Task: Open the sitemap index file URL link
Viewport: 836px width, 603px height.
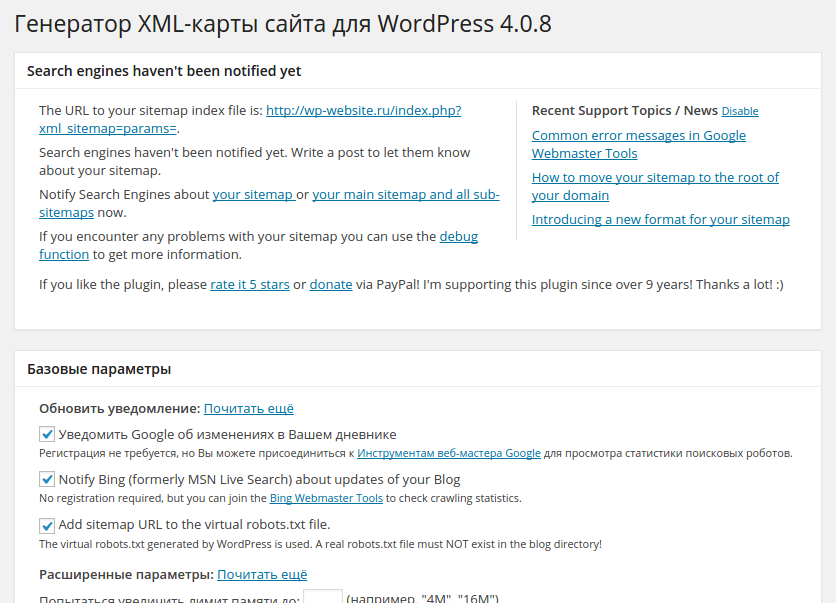Action: coord(363,111)
